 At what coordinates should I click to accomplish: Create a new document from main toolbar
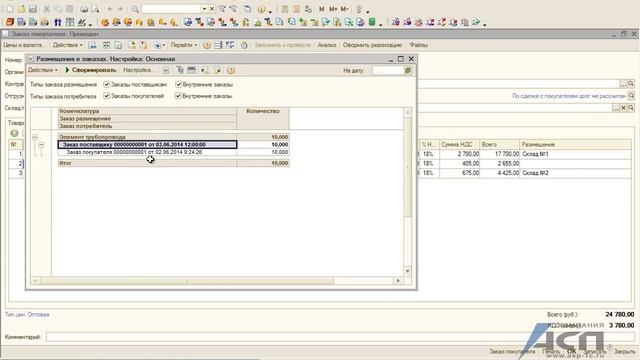10,9
